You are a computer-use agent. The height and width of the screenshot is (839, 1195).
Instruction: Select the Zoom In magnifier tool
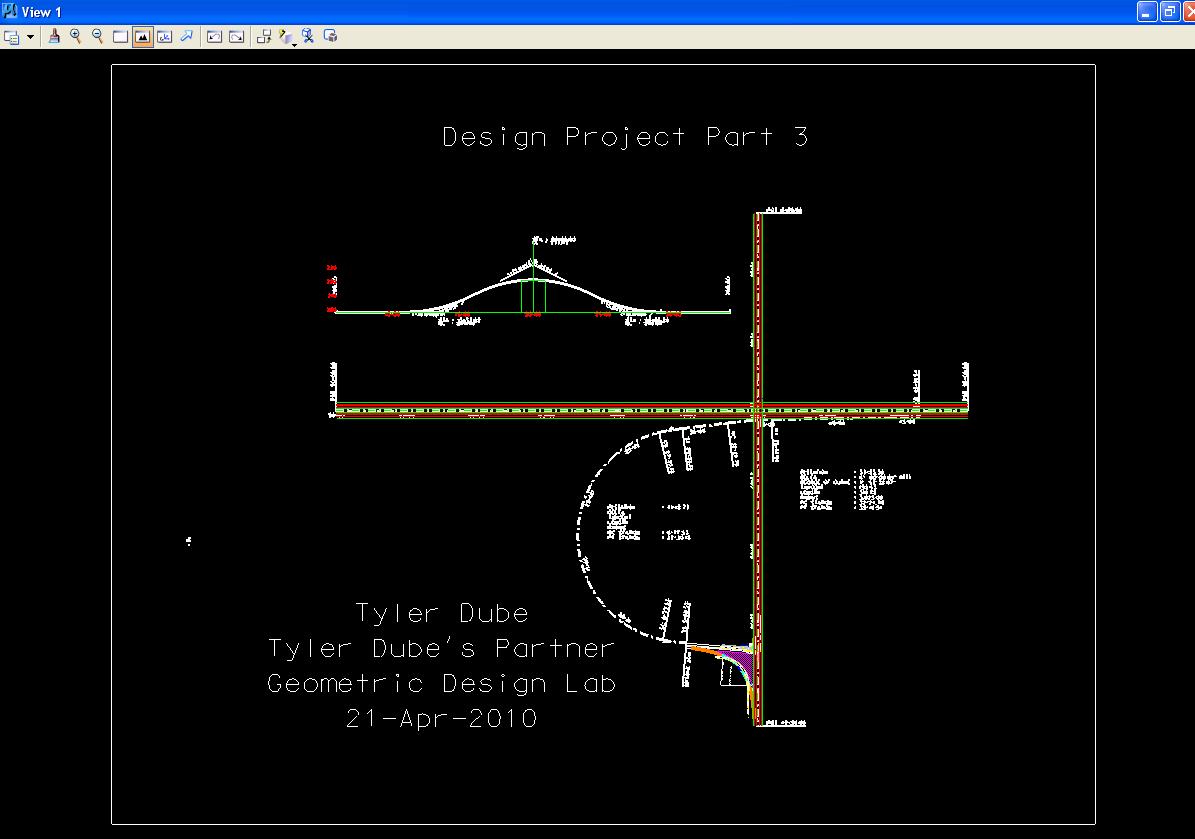click(76, 37)
